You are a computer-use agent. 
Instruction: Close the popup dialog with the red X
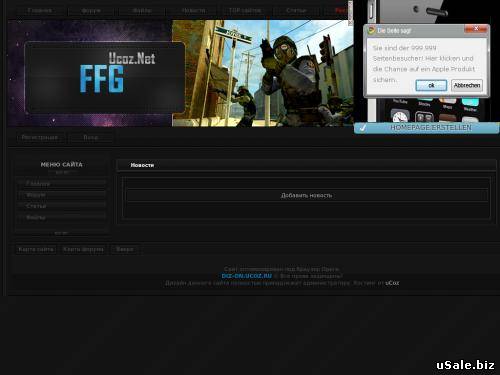coord(476,29)
